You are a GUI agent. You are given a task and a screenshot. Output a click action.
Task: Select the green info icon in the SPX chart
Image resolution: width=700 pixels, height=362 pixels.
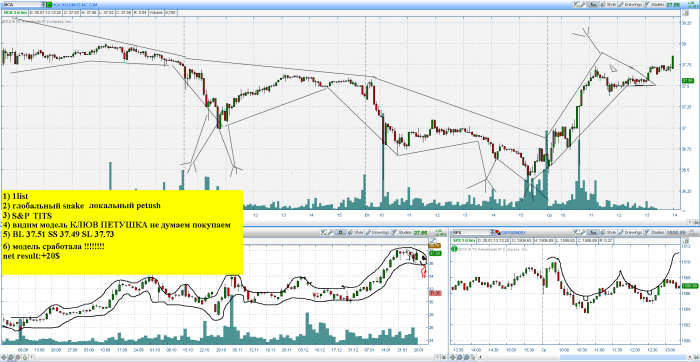(x=454, y=249)
